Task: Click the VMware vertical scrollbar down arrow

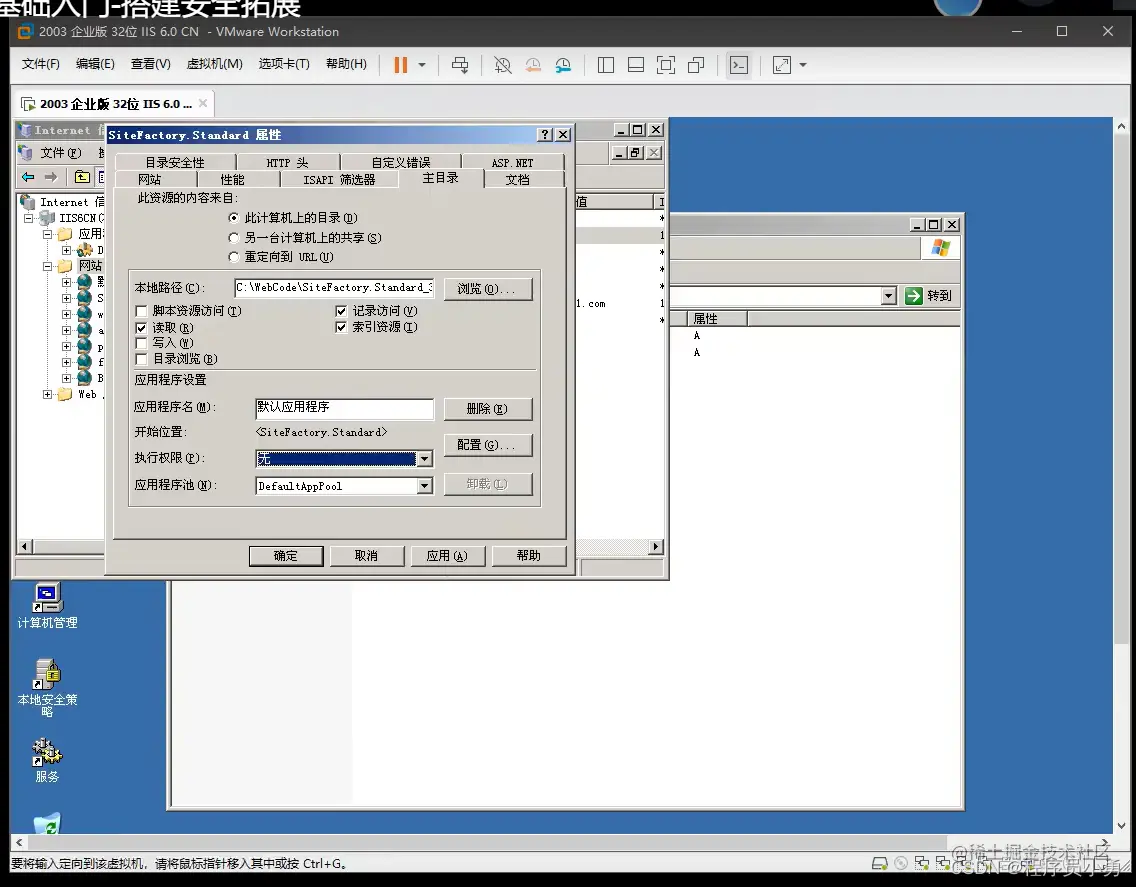Action: [x=1122, y=825]
